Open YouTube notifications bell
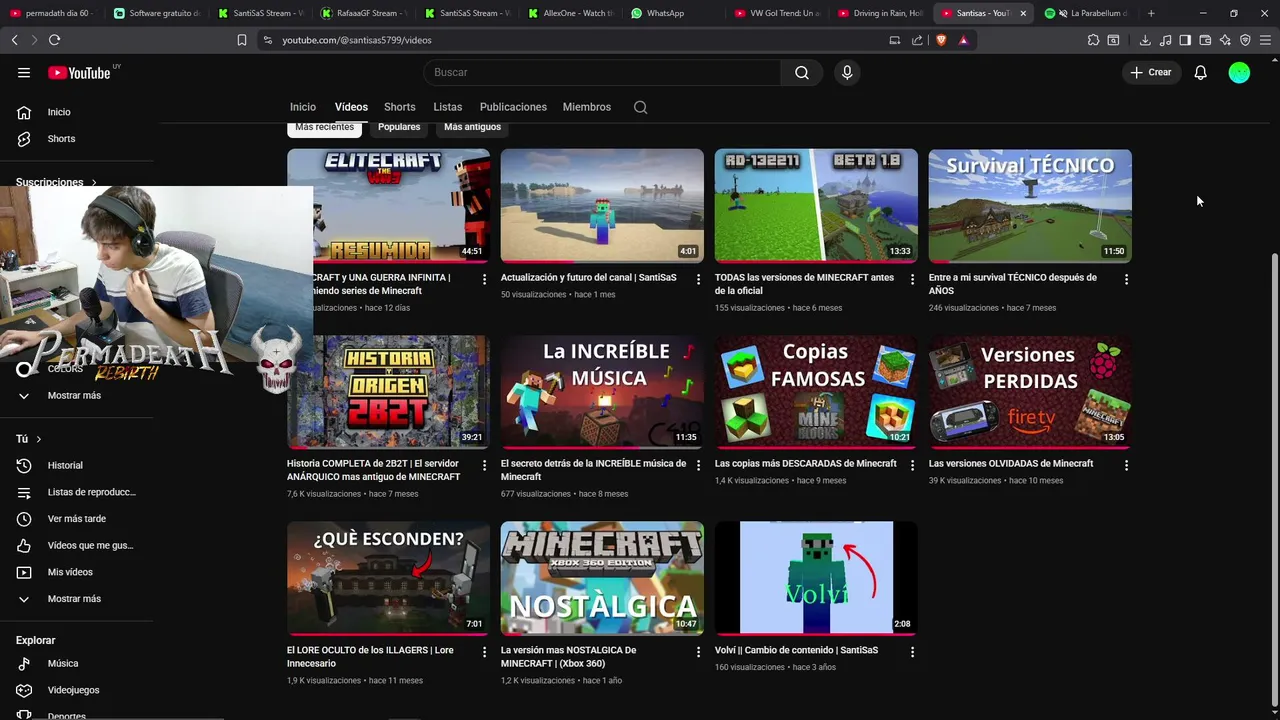This screenshot has width=1280, height=720. click(x=1200, y=72)
